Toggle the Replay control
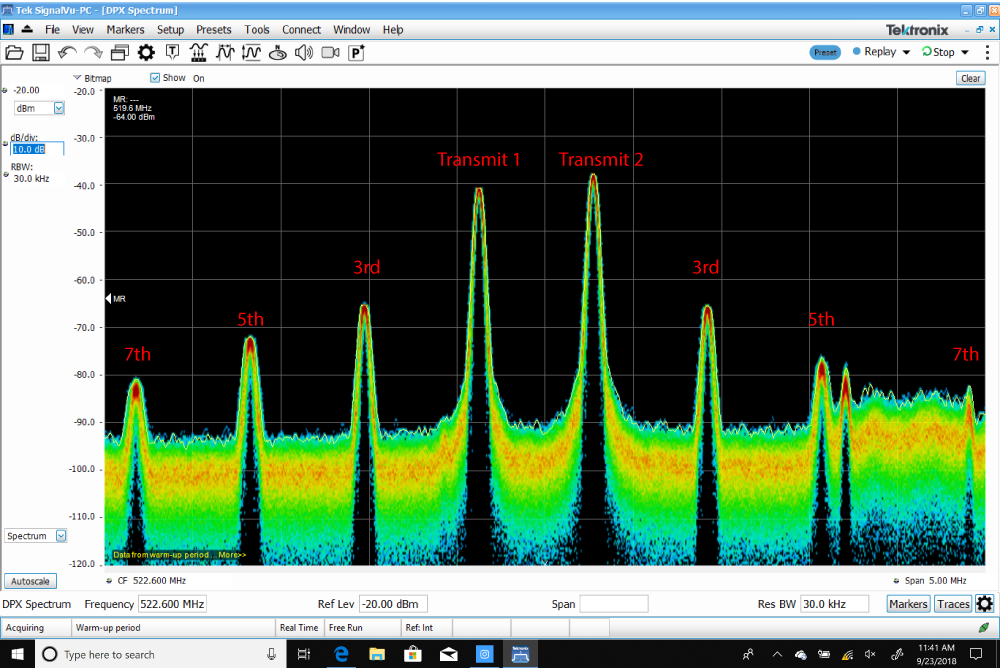Viewport: 1000px width, 668px height. [880, 52]
